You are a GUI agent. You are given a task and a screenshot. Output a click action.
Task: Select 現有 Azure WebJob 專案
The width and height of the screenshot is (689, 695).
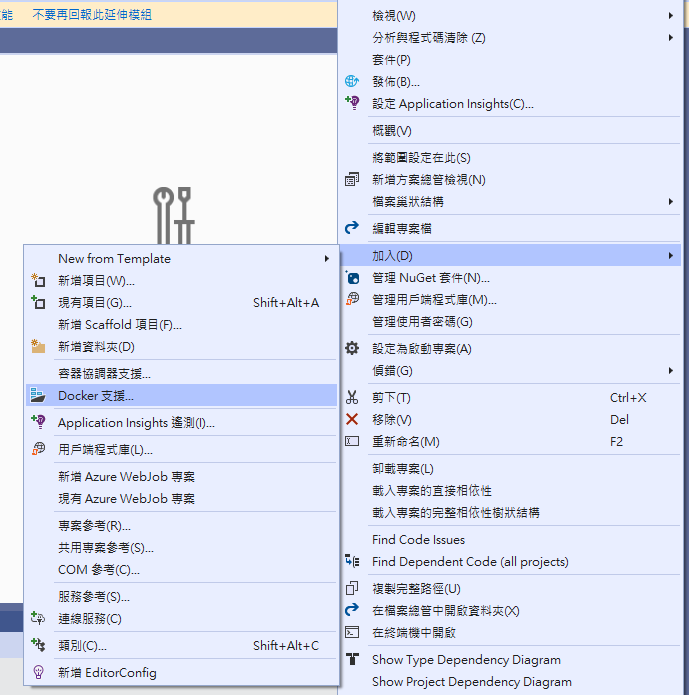click(181, 499)
